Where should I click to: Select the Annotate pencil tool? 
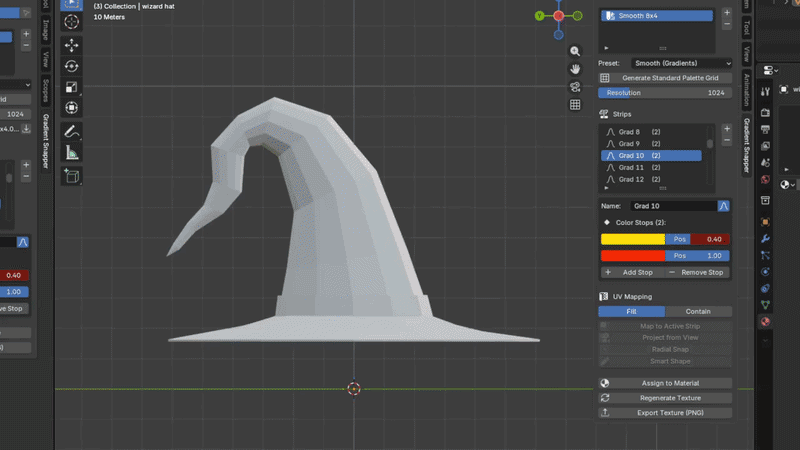click(x=72, y=132)
